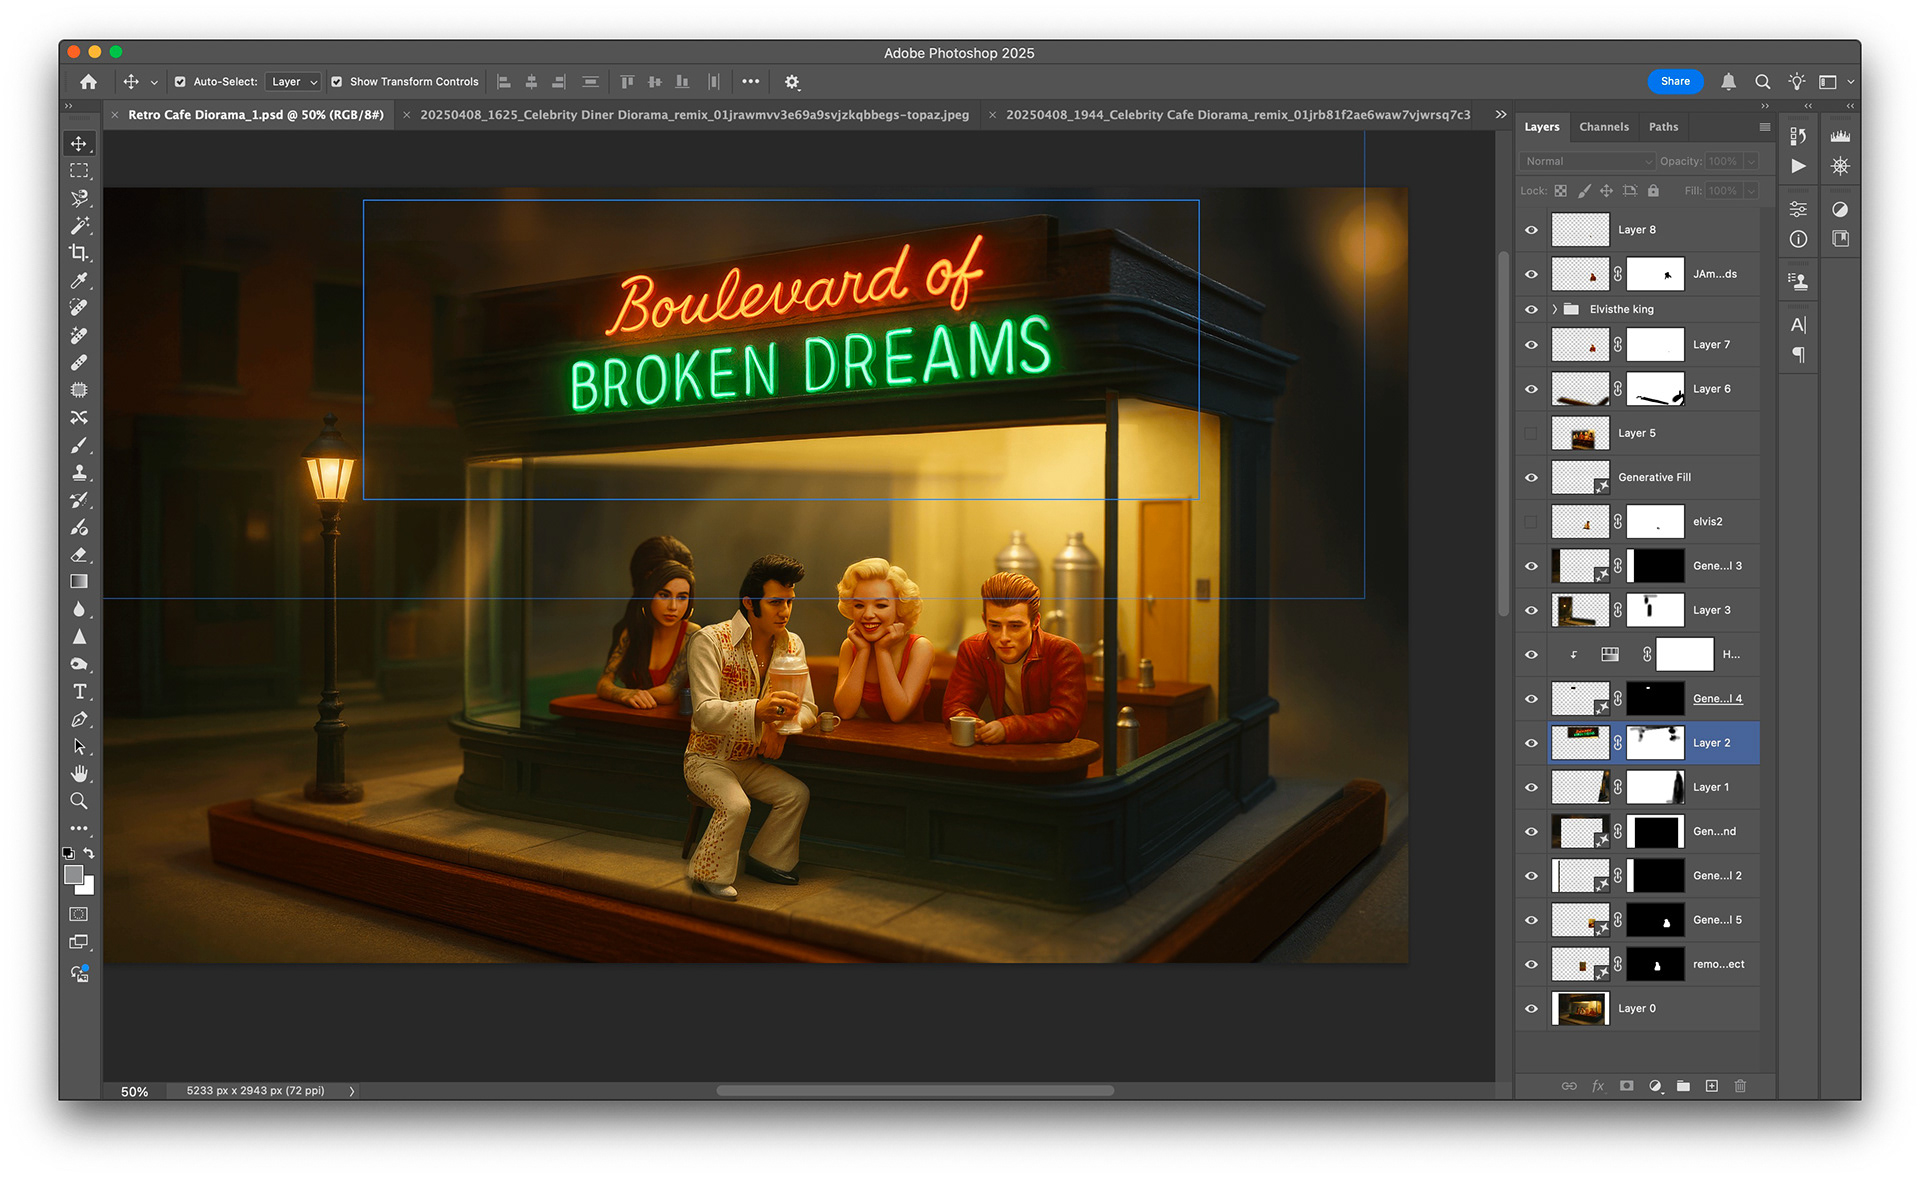
Task: Select the Eyedropper tool
Action: tap(79, 281)
